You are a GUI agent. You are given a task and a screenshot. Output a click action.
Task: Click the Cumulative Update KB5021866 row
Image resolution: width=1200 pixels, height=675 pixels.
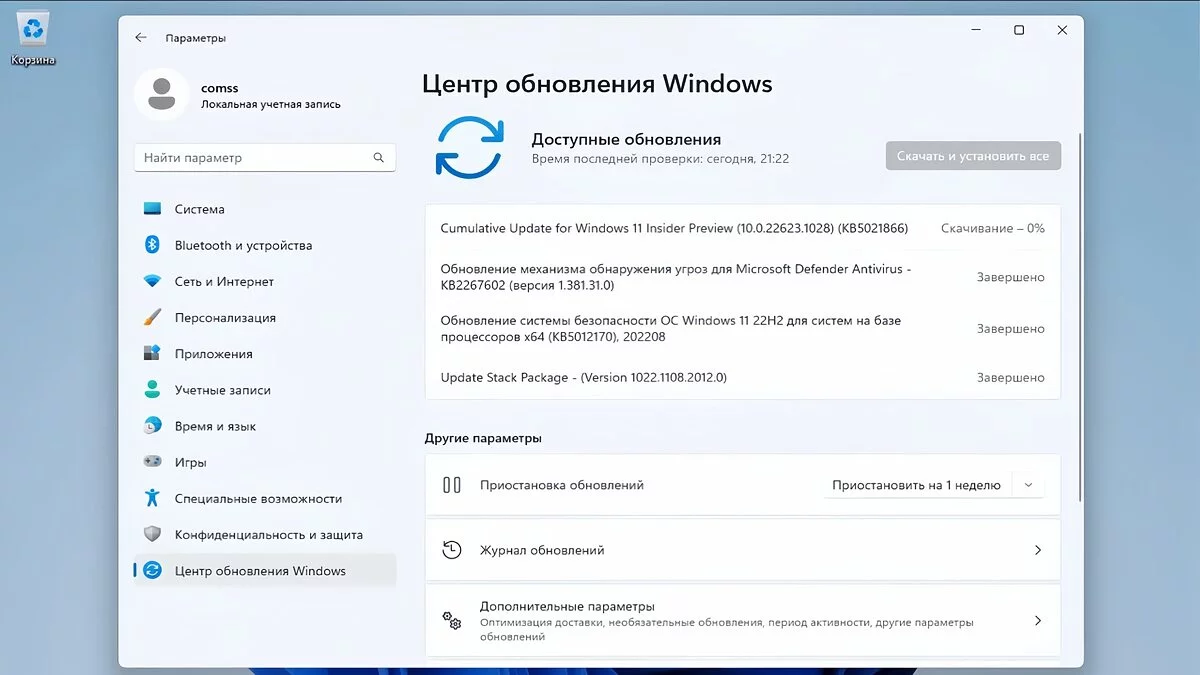pyautogui.click(x=743, y=228)
